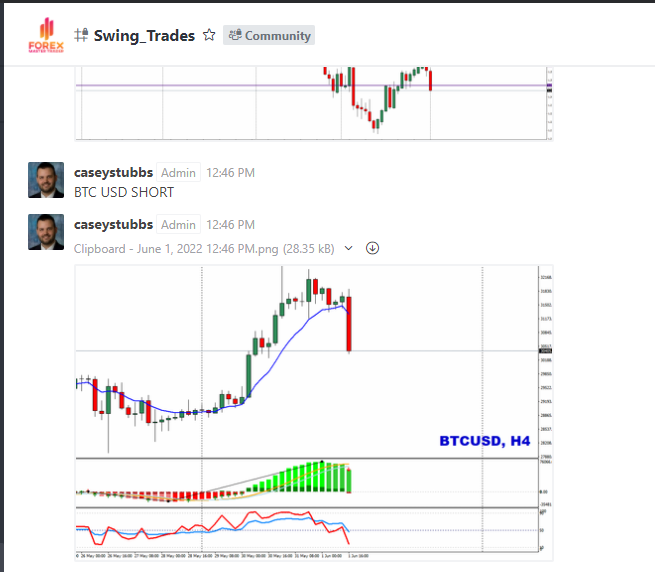Open caseystubbs username on BTC USD SHORT message

(113, 172)
